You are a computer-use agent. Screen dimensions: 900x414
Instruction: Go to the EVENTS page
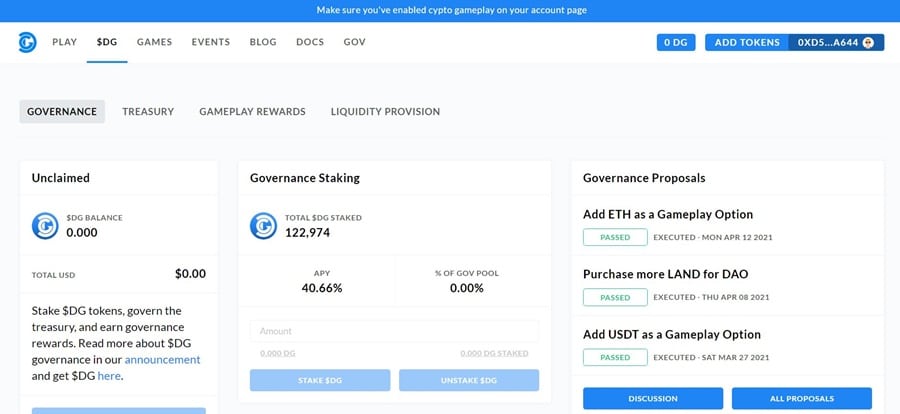click(x=211, y=42)
